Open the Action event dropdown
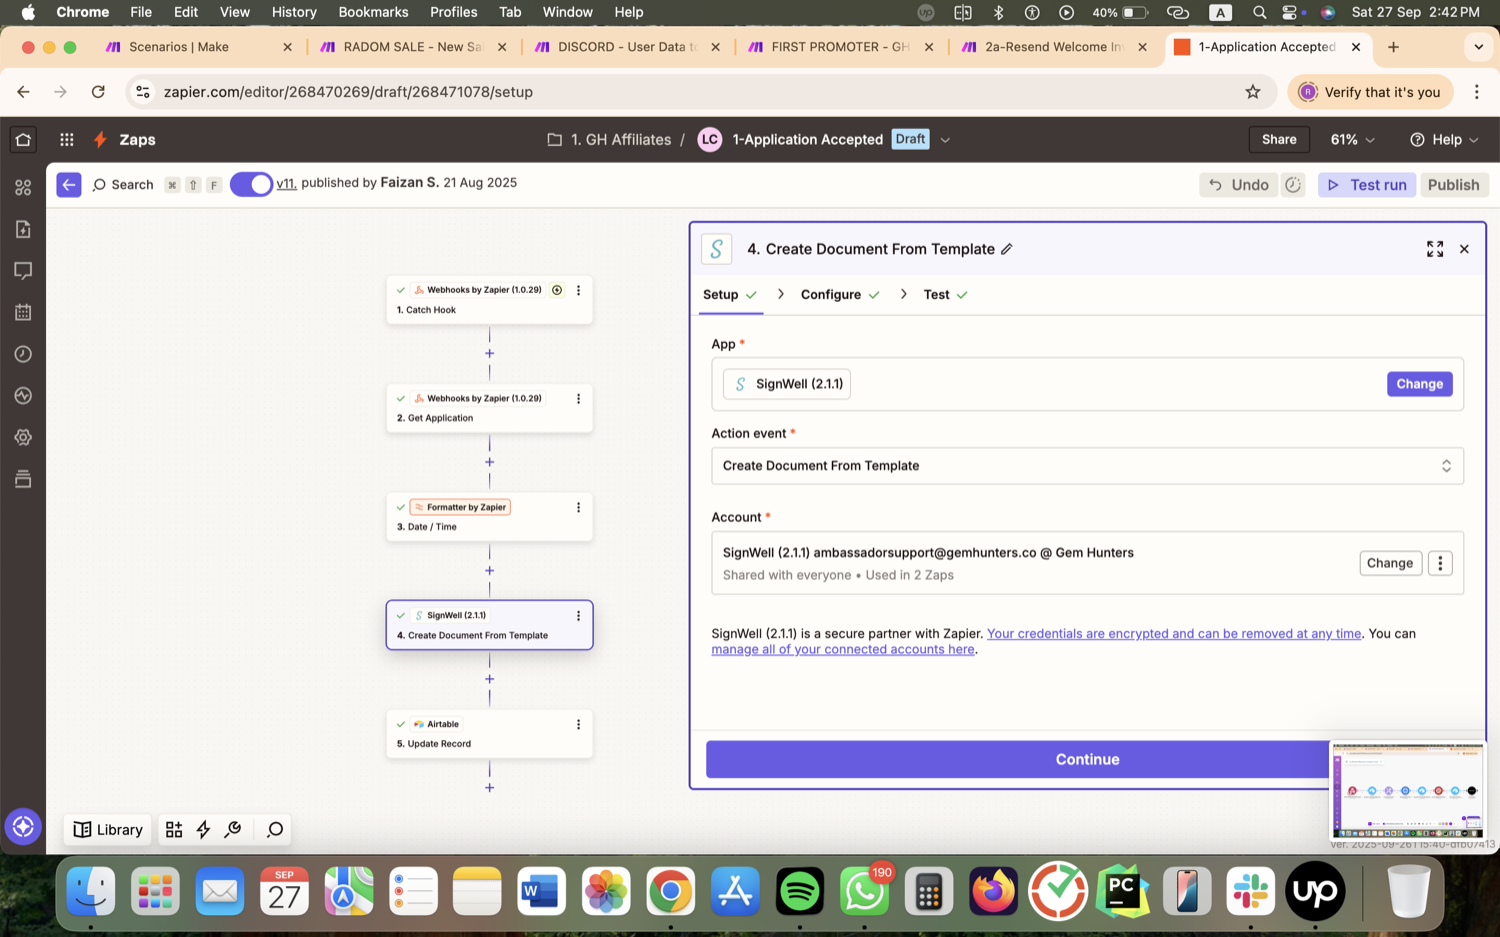Image resolution: width=1500 pixels, height=937 pixels. (x=1087, y=466)
